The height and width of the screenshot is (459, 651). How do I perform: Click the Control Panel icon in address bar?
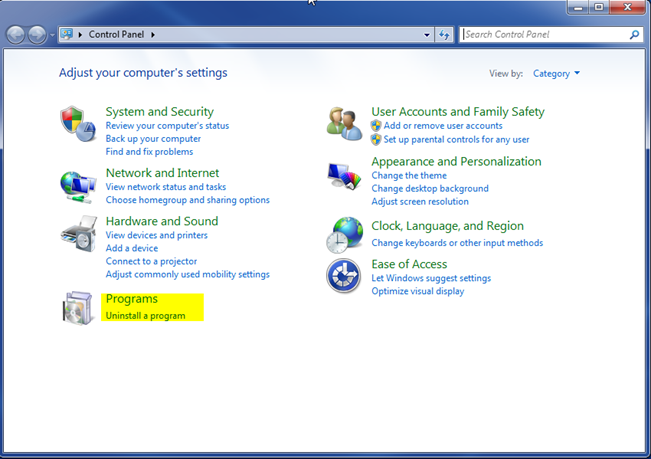pyautogui.click(x=67, y=34)
